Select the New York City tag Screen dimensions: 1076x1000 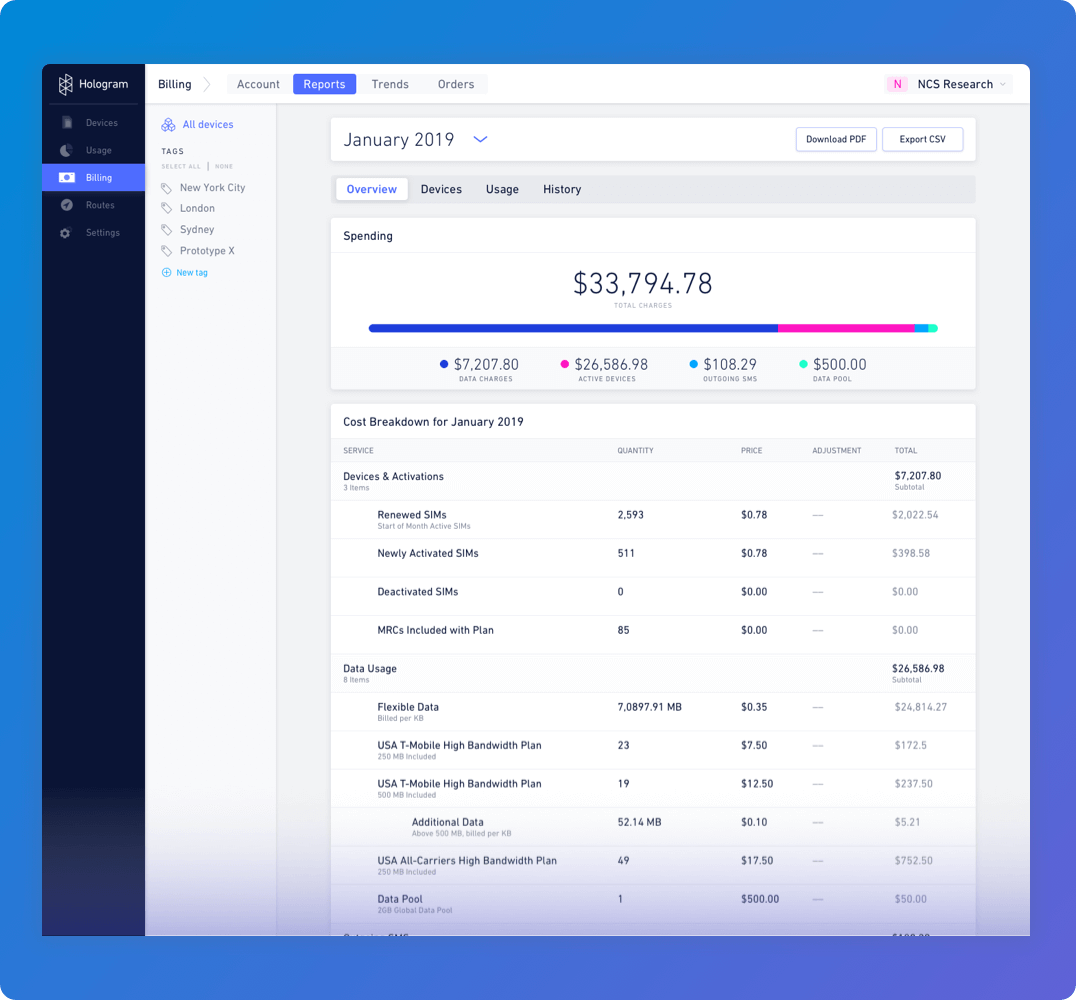[x=212, y=187]
